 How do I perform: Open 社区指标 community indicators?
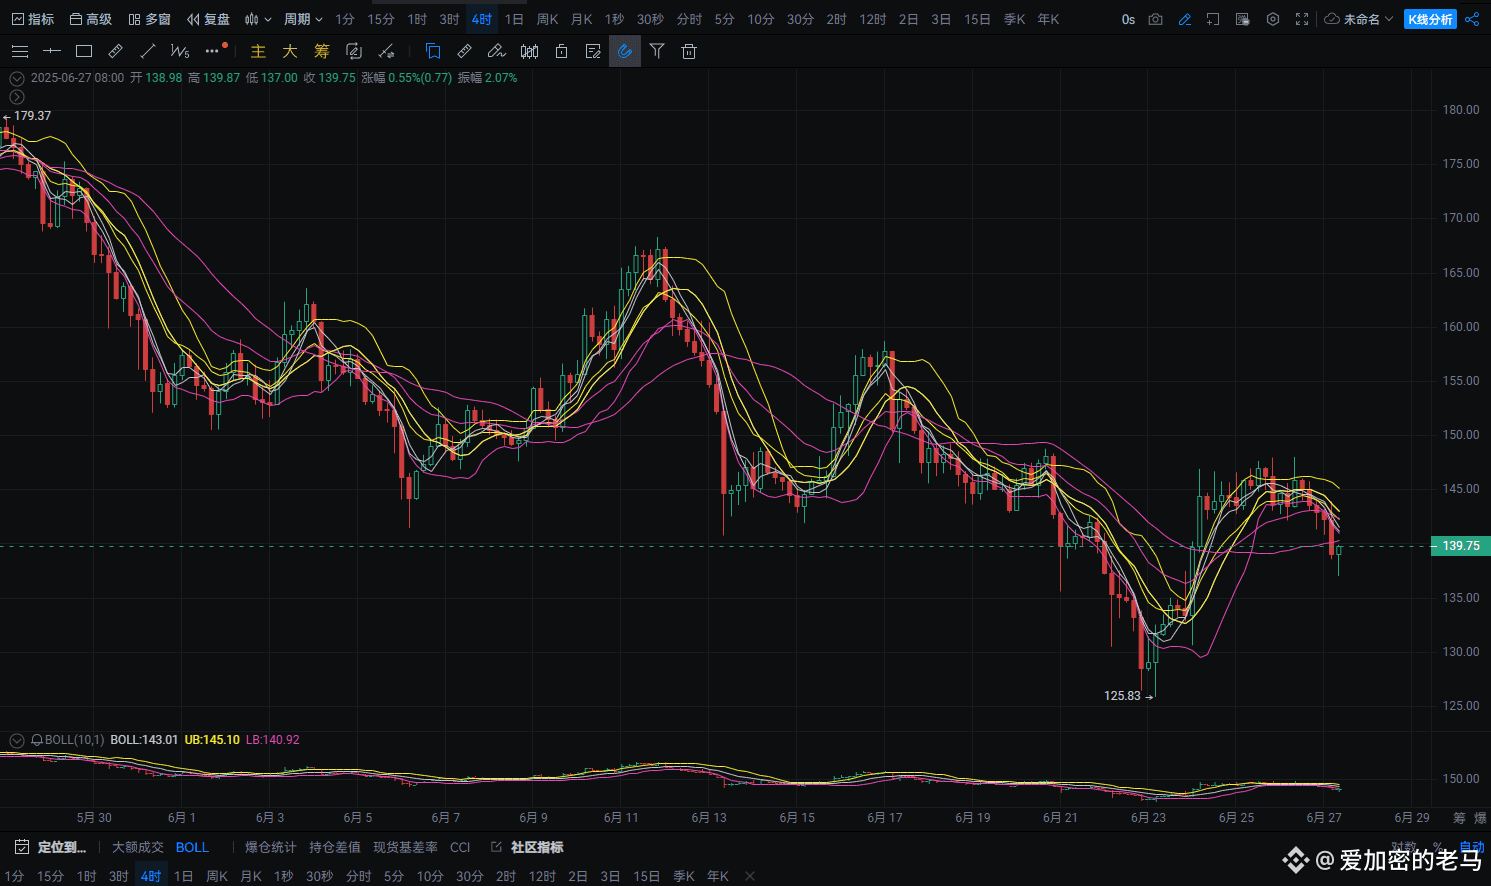coord(528,847)
